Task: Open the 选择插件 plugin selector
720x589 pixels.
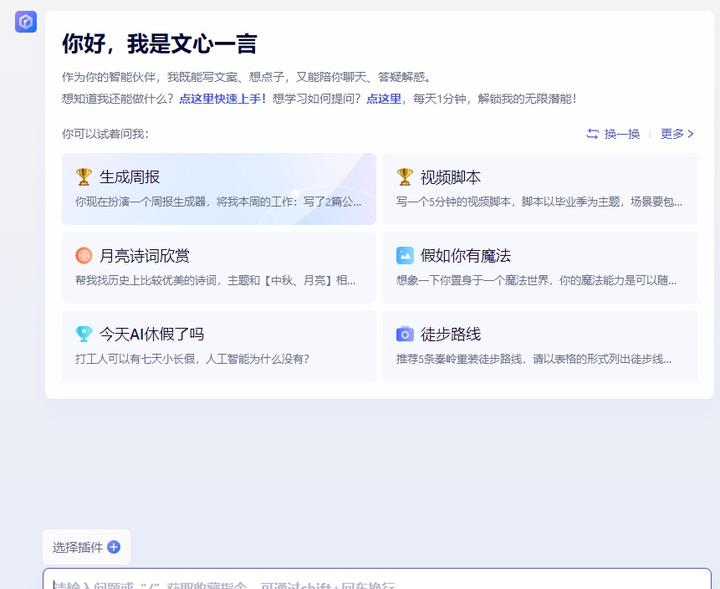Action: click(86, 547)
